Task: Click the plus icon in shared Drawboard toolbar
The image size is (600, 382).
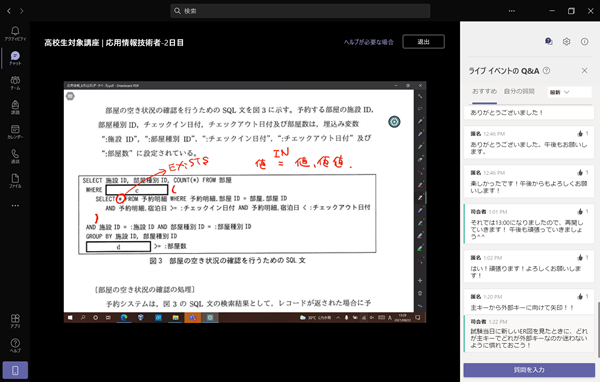Action: 420,281
